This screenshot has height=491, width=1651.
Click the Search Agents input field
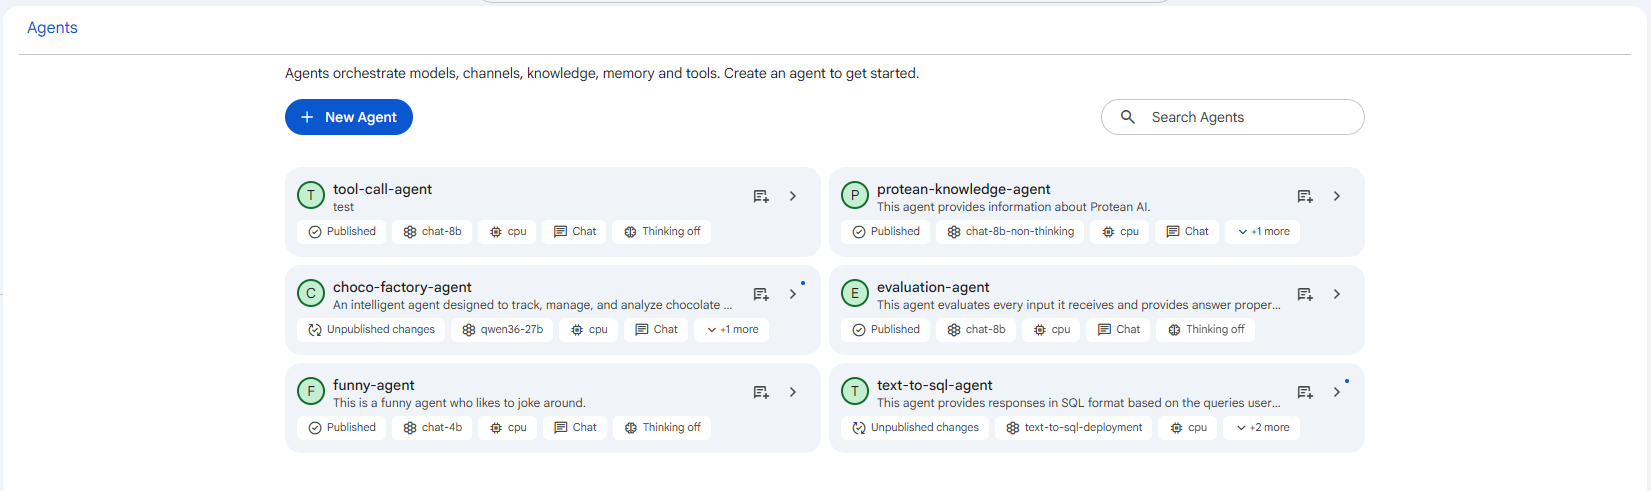coord(1233,117)
